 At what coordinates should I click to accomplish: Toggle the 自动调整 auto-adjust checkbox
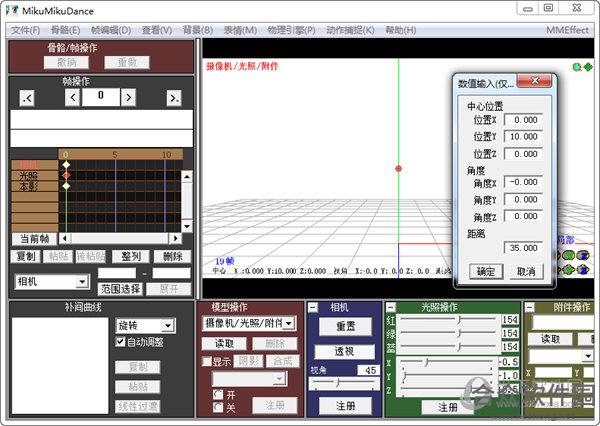point(120,341)
